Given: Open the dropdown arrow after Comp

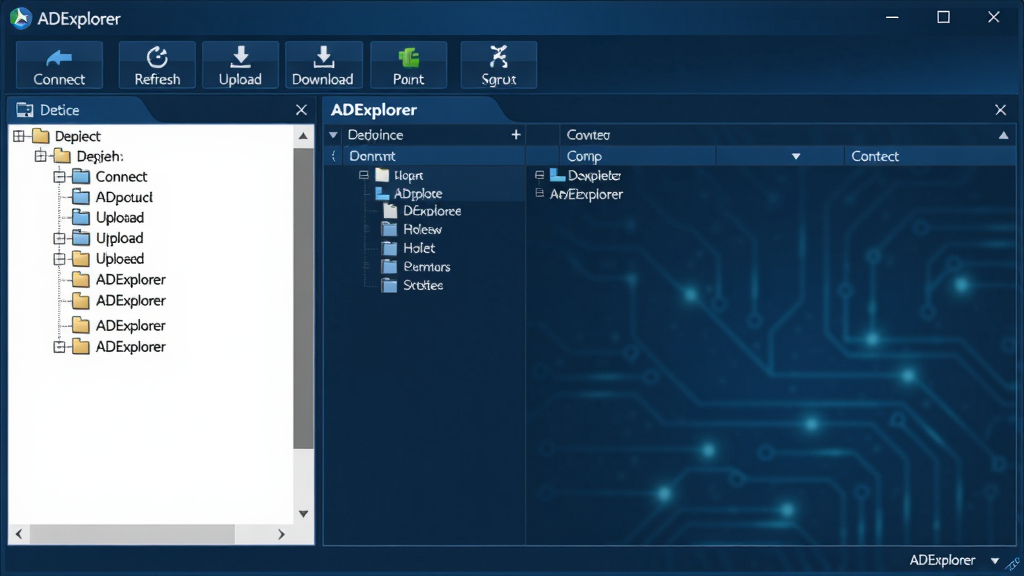Looking at the screenshot, I should 796,157.
